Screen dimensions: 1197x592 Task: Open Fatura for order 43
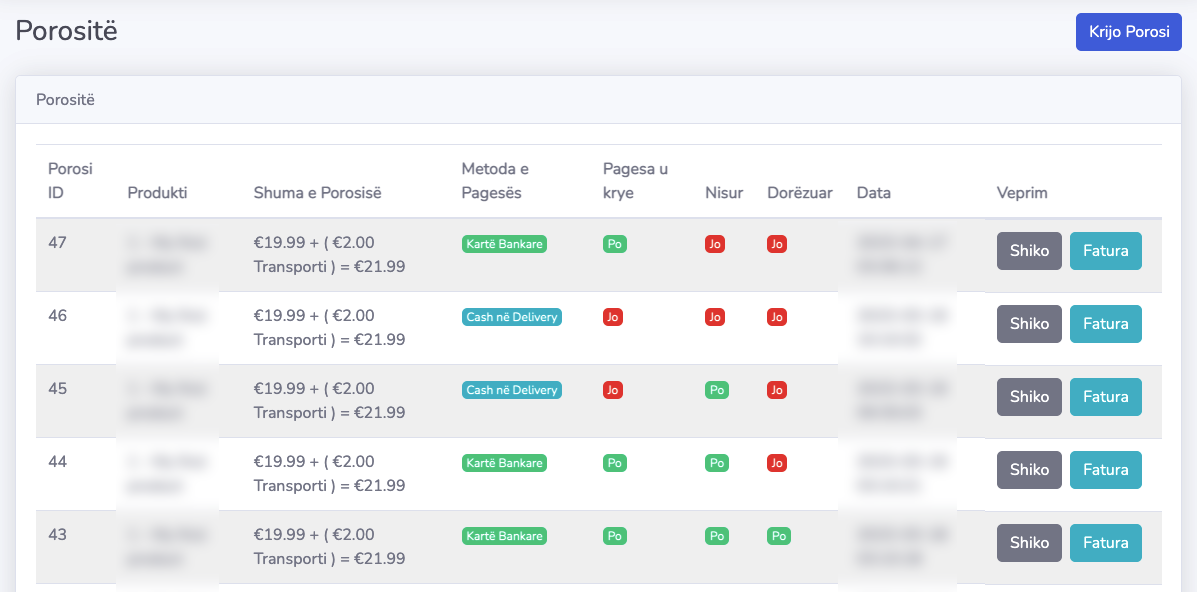click(x=1105, y=543)
